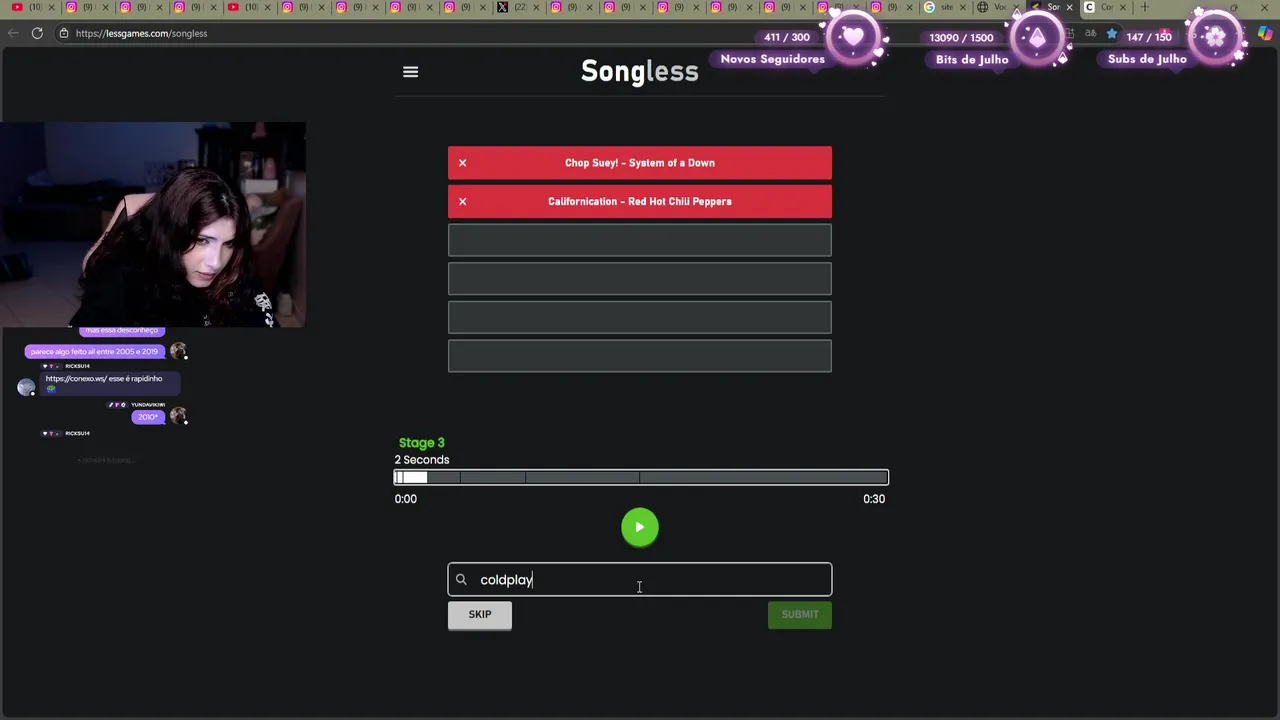
Task: Open the Songless hamburger menu
Action: (410, 72)
